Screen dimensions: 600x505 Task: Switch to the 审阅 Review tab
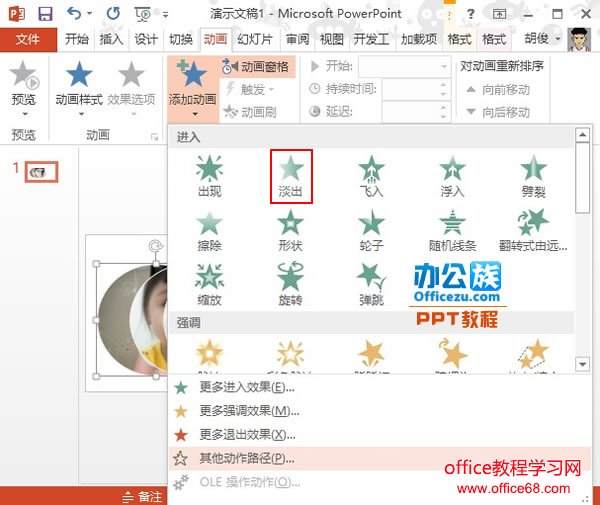point(297,39)
